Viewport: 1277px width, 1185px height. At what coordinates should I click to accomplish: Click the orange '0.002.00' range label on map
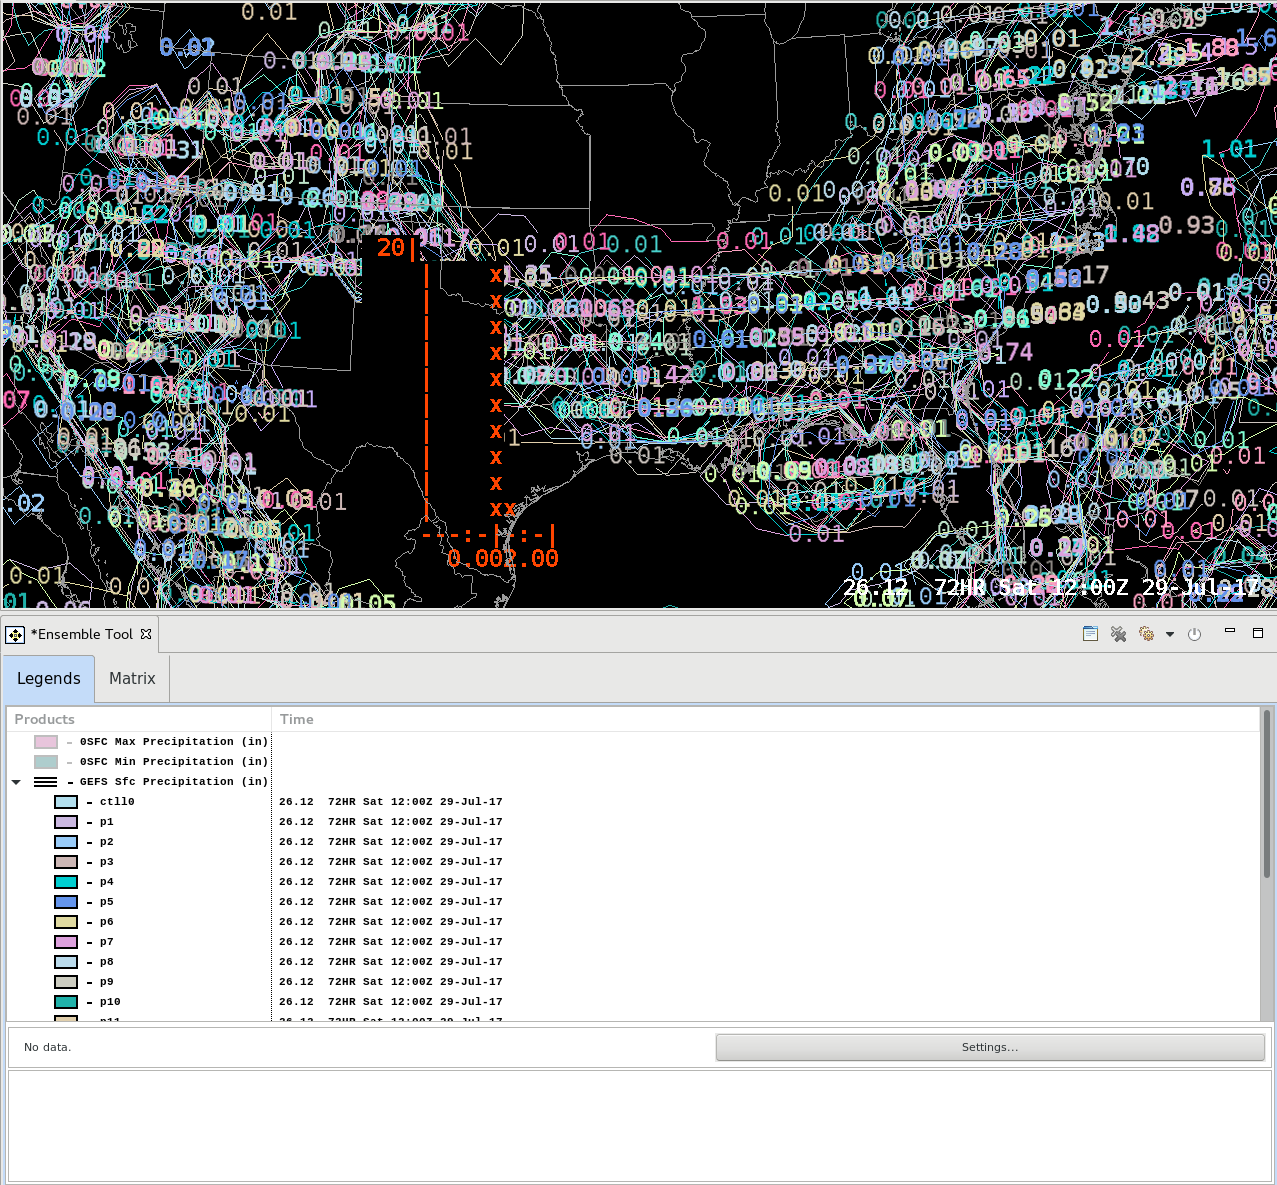pyautogui.click(x=503, y=559)
